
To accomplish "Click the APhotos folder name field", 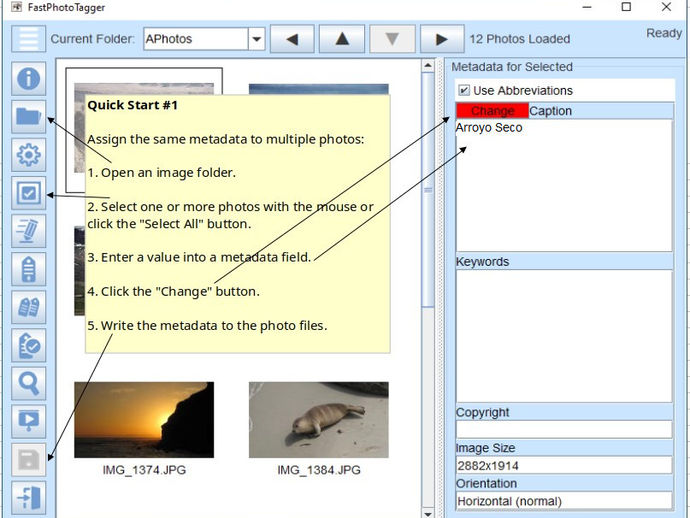I will coord(196,39).
